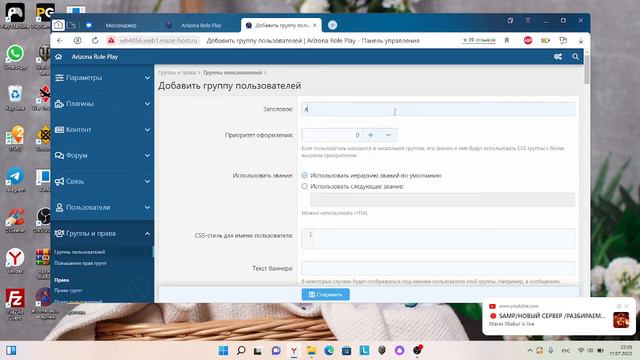Click the Текст баннера input field
This screenshot has height=360, width=640.
pos(438,268)
